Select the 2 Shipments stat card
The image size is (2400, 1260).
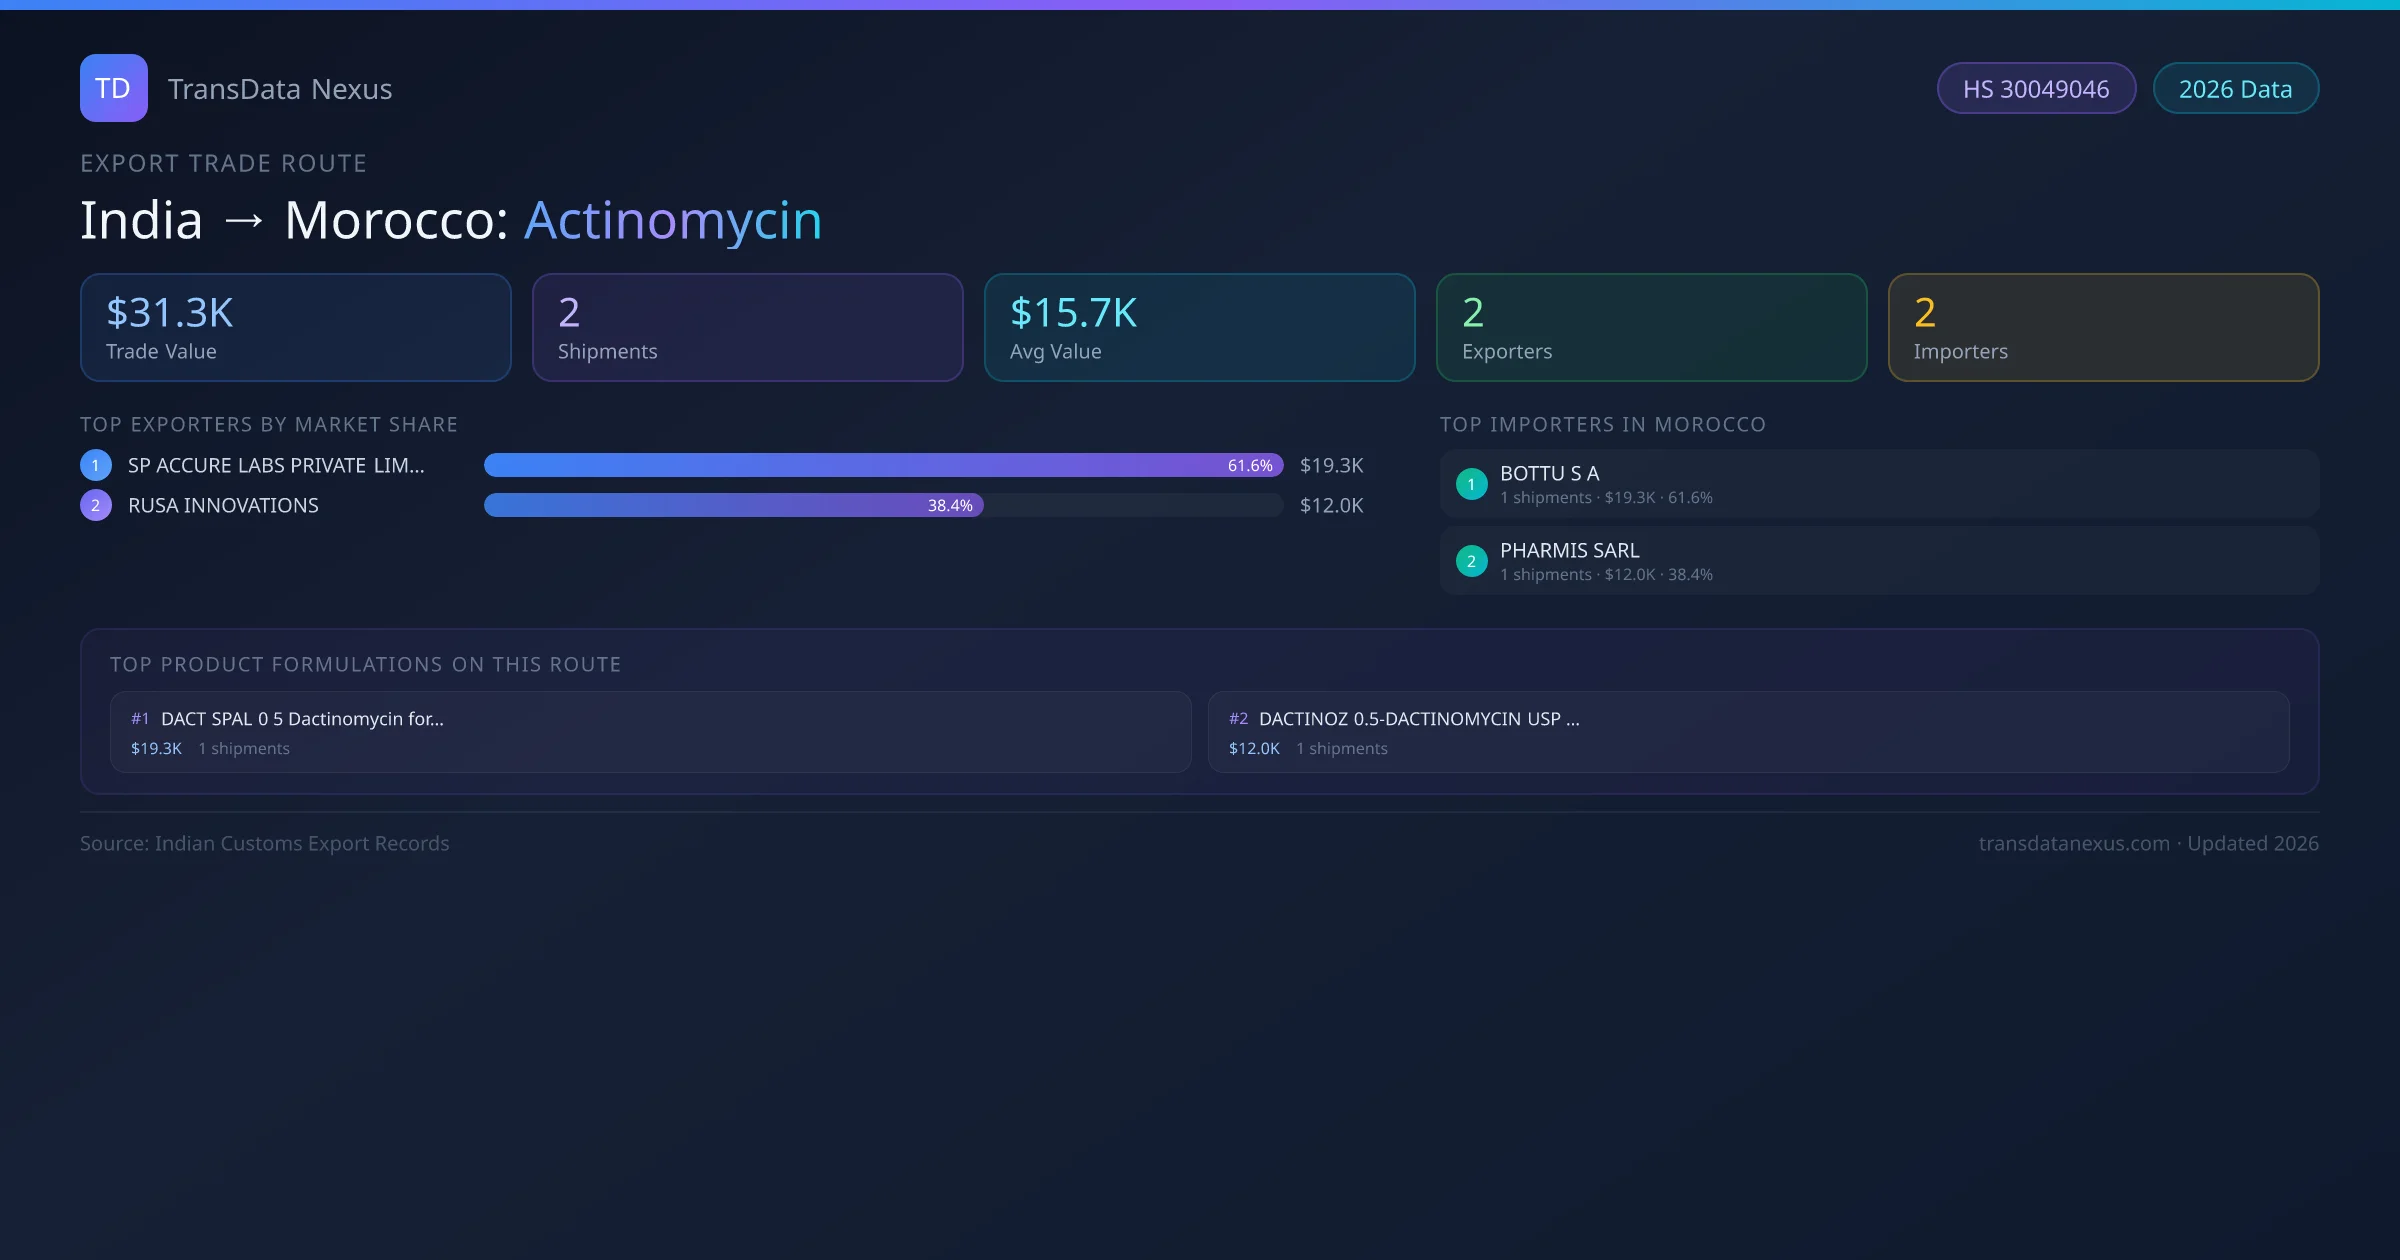click(x=747, y=327)
